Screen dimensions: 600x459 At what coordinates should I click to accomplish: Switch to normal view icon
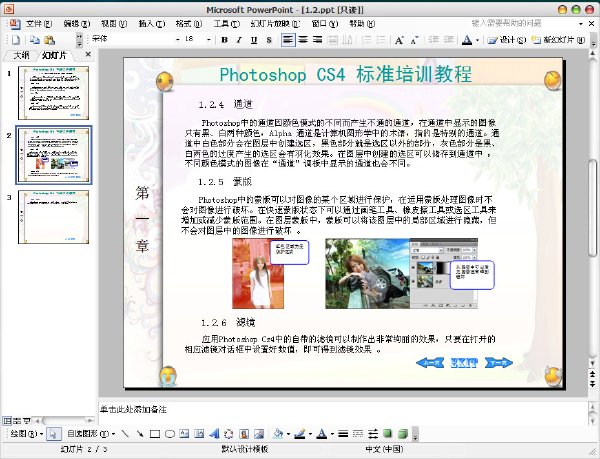coord(7,421)
